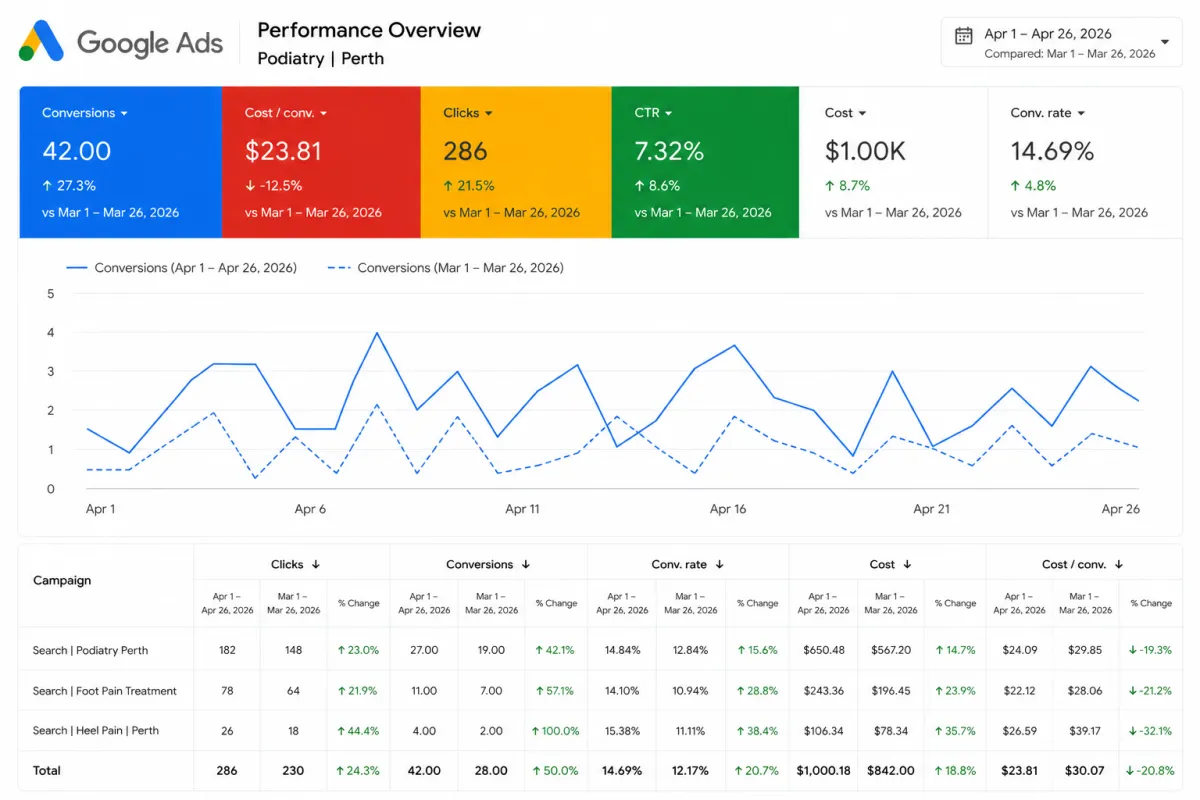This screenshot has height=800, width=1200.
Task: Open the CTR scorecard dropdown
Action: pos(669,114)
